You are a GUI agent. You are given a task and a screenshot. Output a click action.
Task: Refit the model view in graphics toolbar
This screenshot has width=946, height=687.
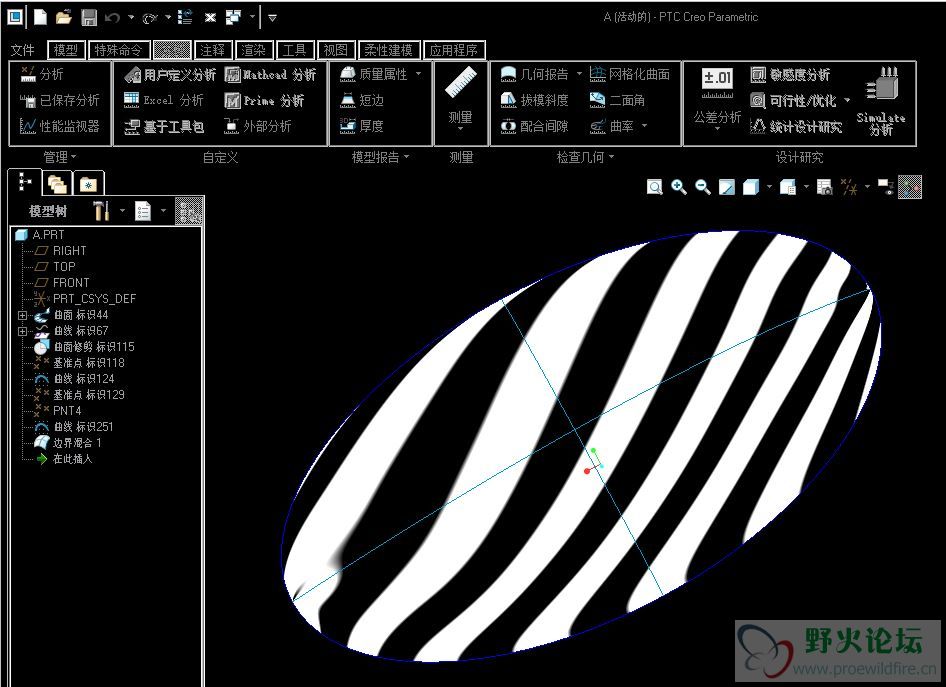click(x=655, y=188)
